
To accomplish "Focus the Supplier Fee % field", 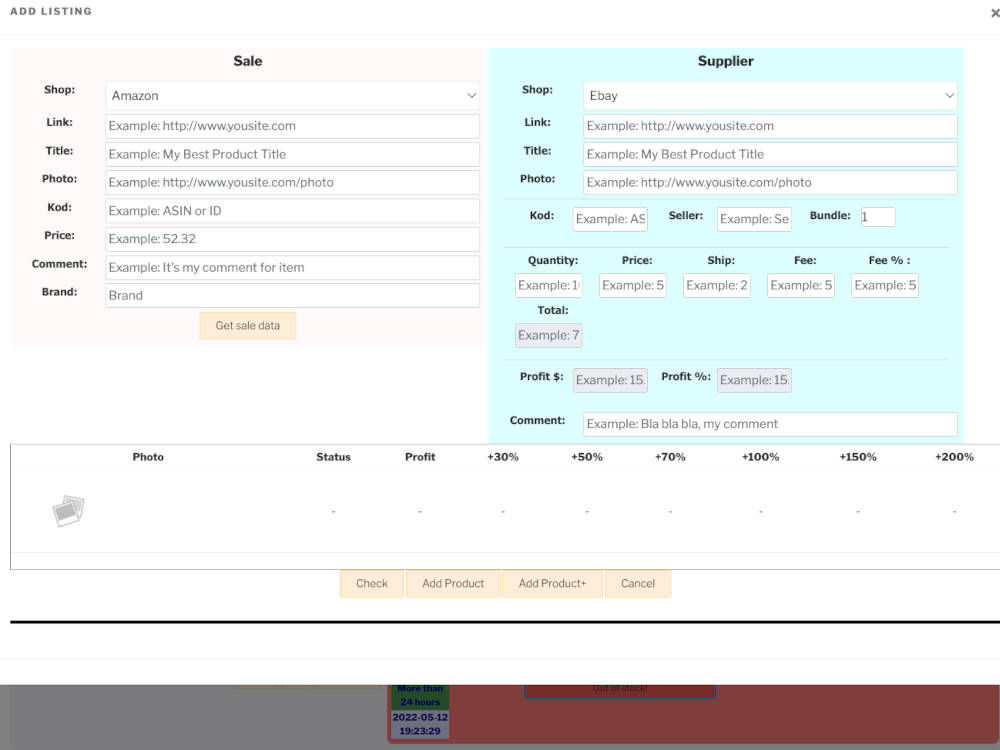I will 885,286.
